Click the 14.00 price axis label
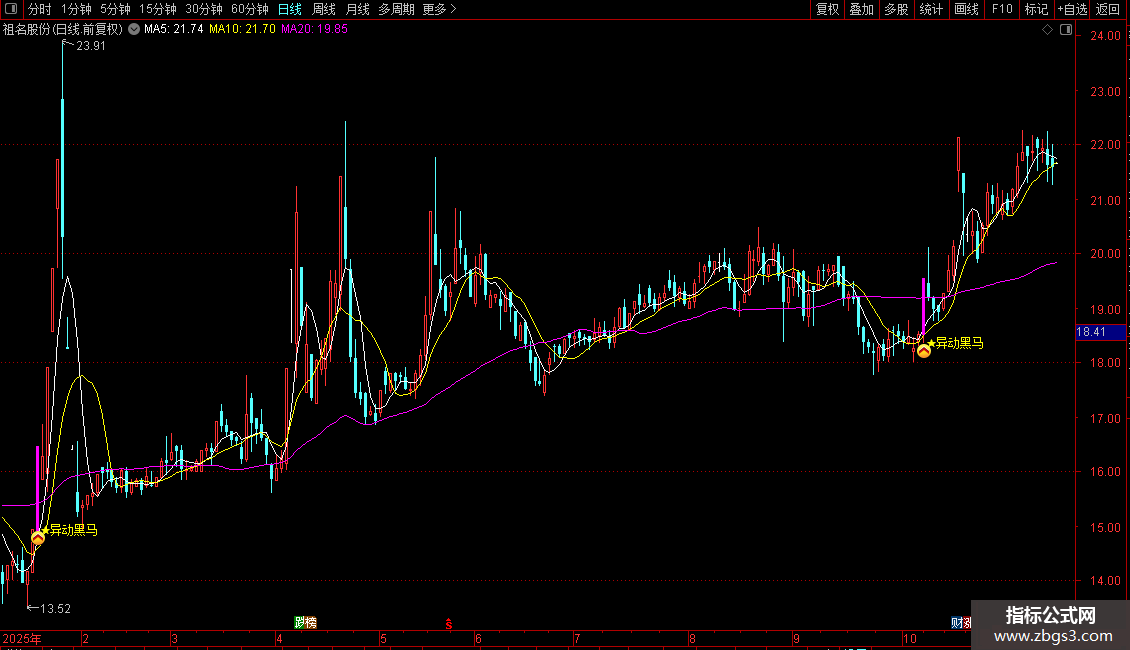The height and width of the screenshot is (650, 1130). click(x=1105, y=581)
